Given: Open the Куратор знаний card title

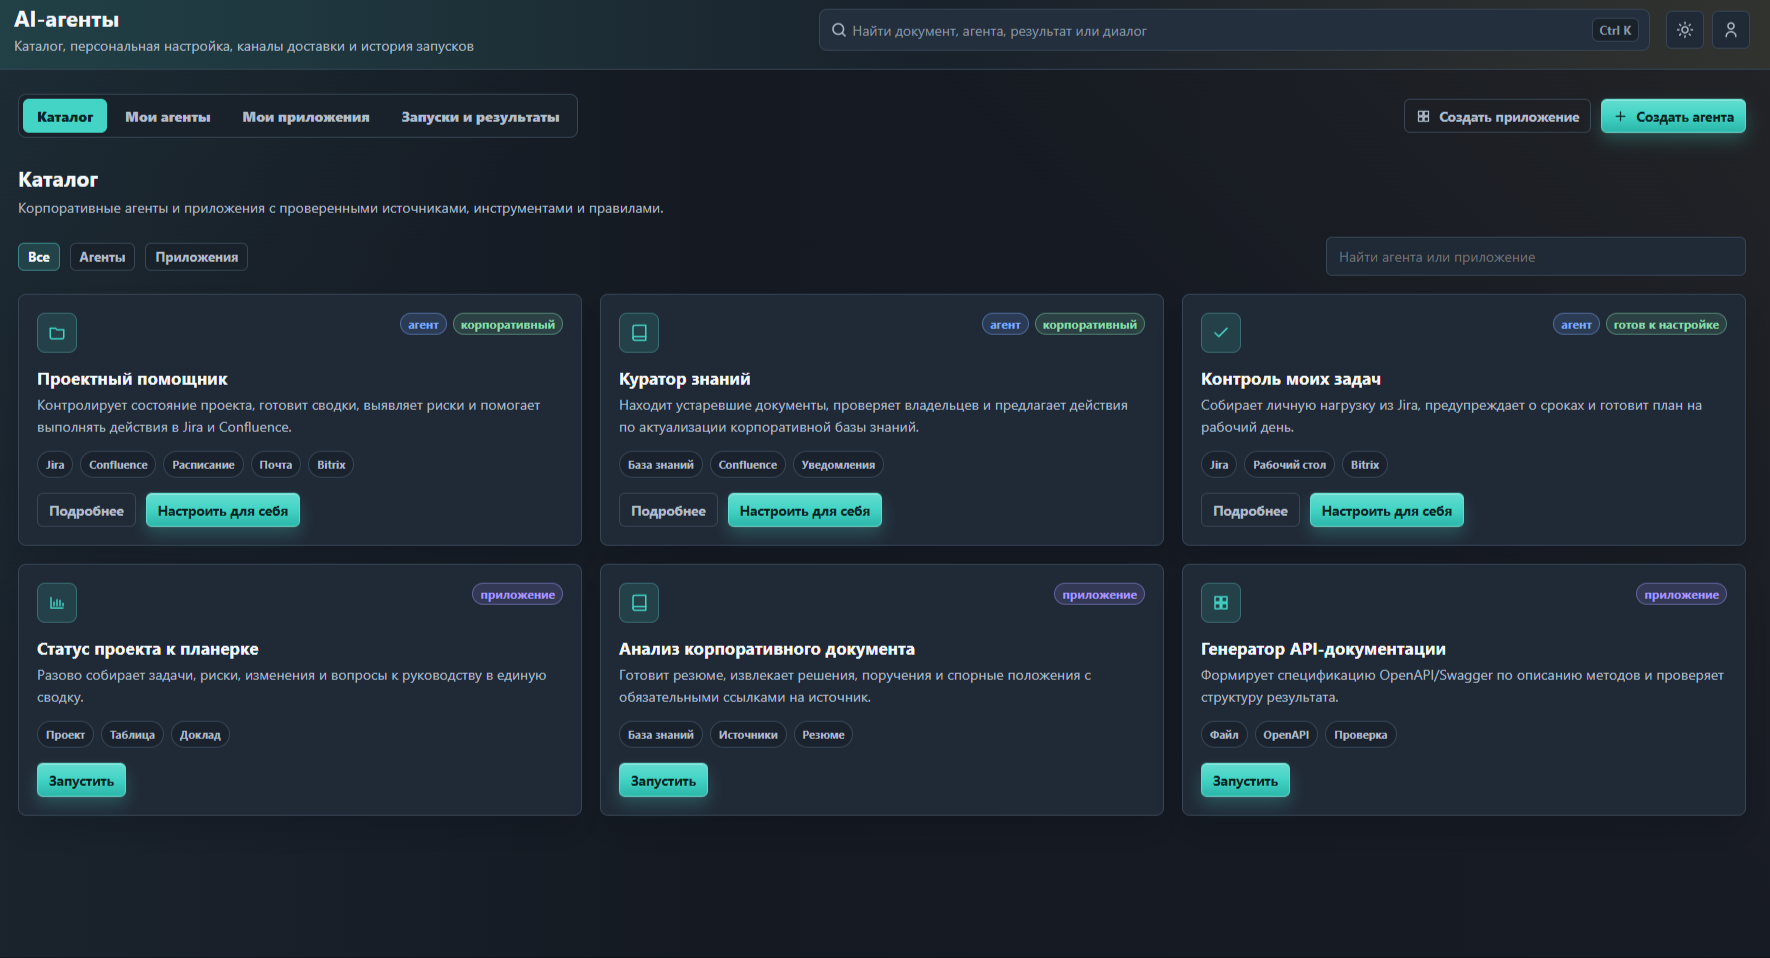Looking at the screenshot, I should (x=684, y=379).
